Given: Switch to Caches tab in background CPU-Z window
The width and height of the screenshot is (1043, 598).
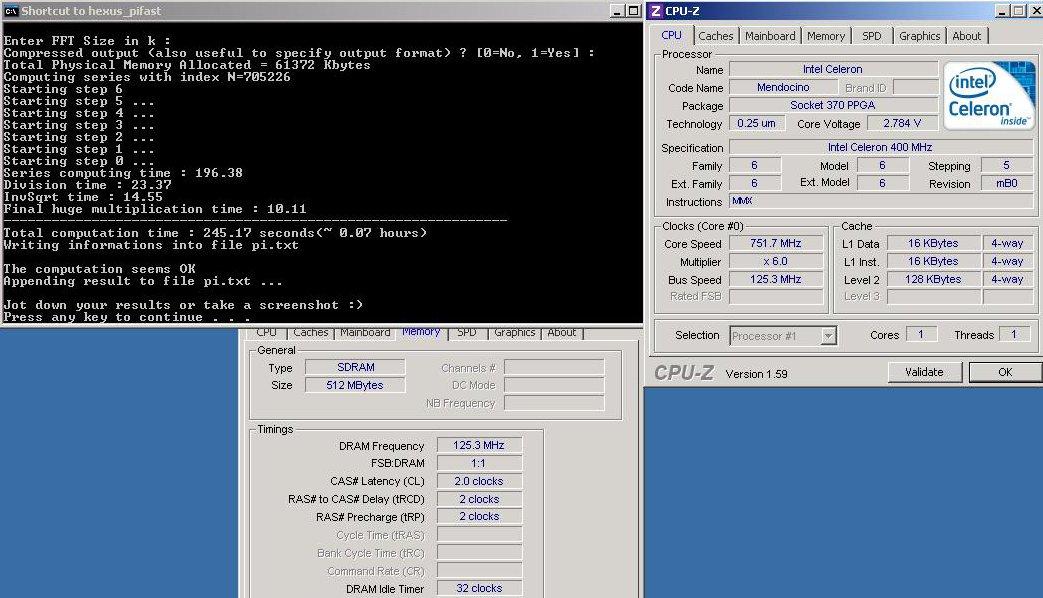Looking at the screenshot, I should point(311,333).
